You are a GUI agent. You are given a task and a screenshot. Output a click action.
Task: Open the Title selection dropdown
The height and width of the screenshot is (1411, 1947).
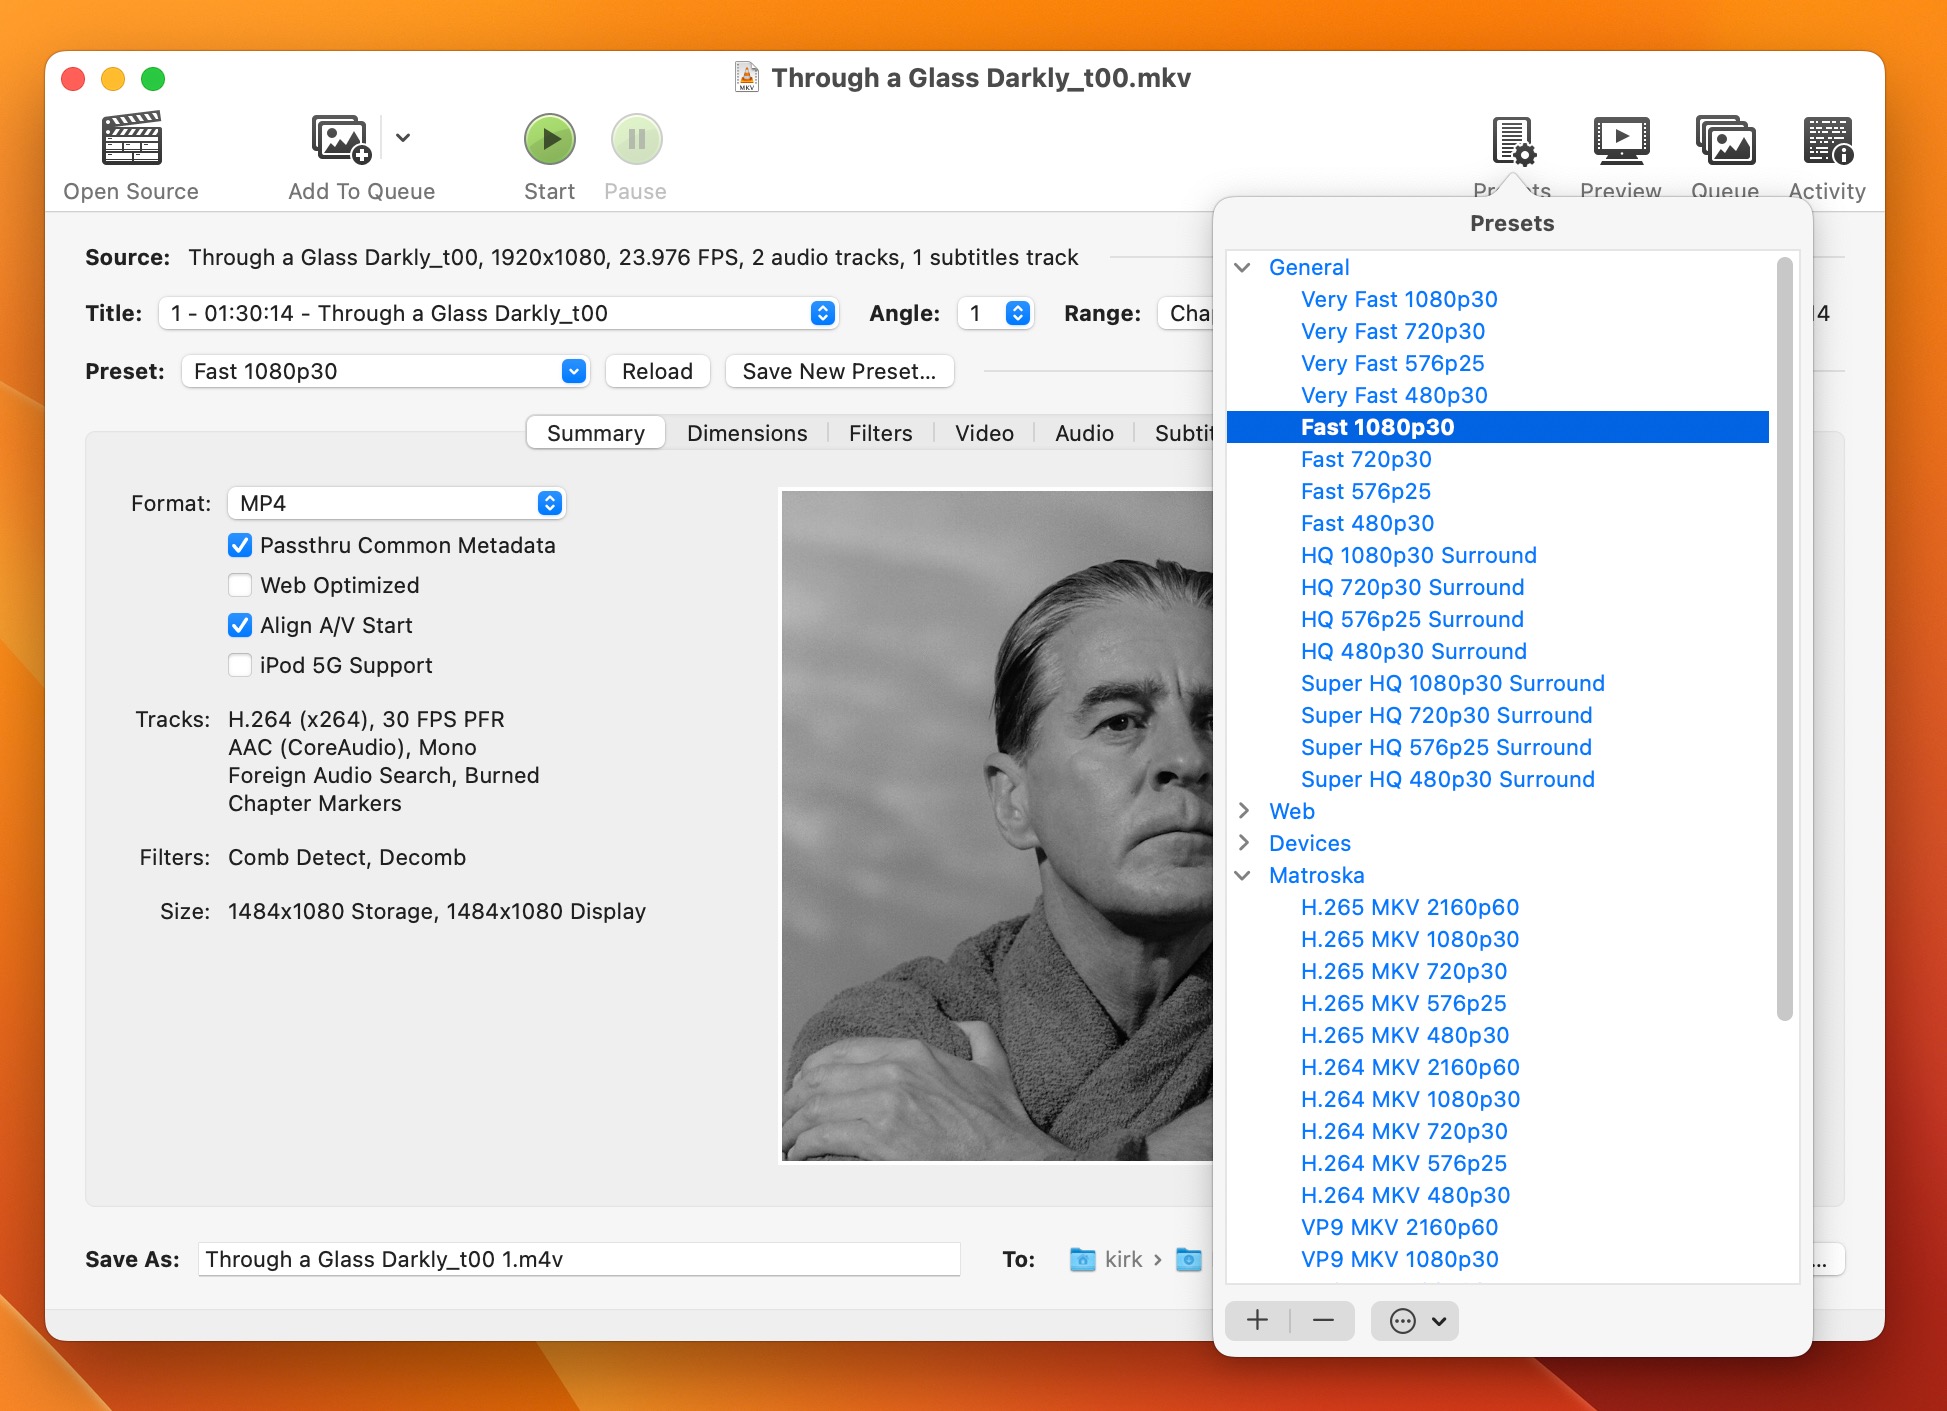498,313
